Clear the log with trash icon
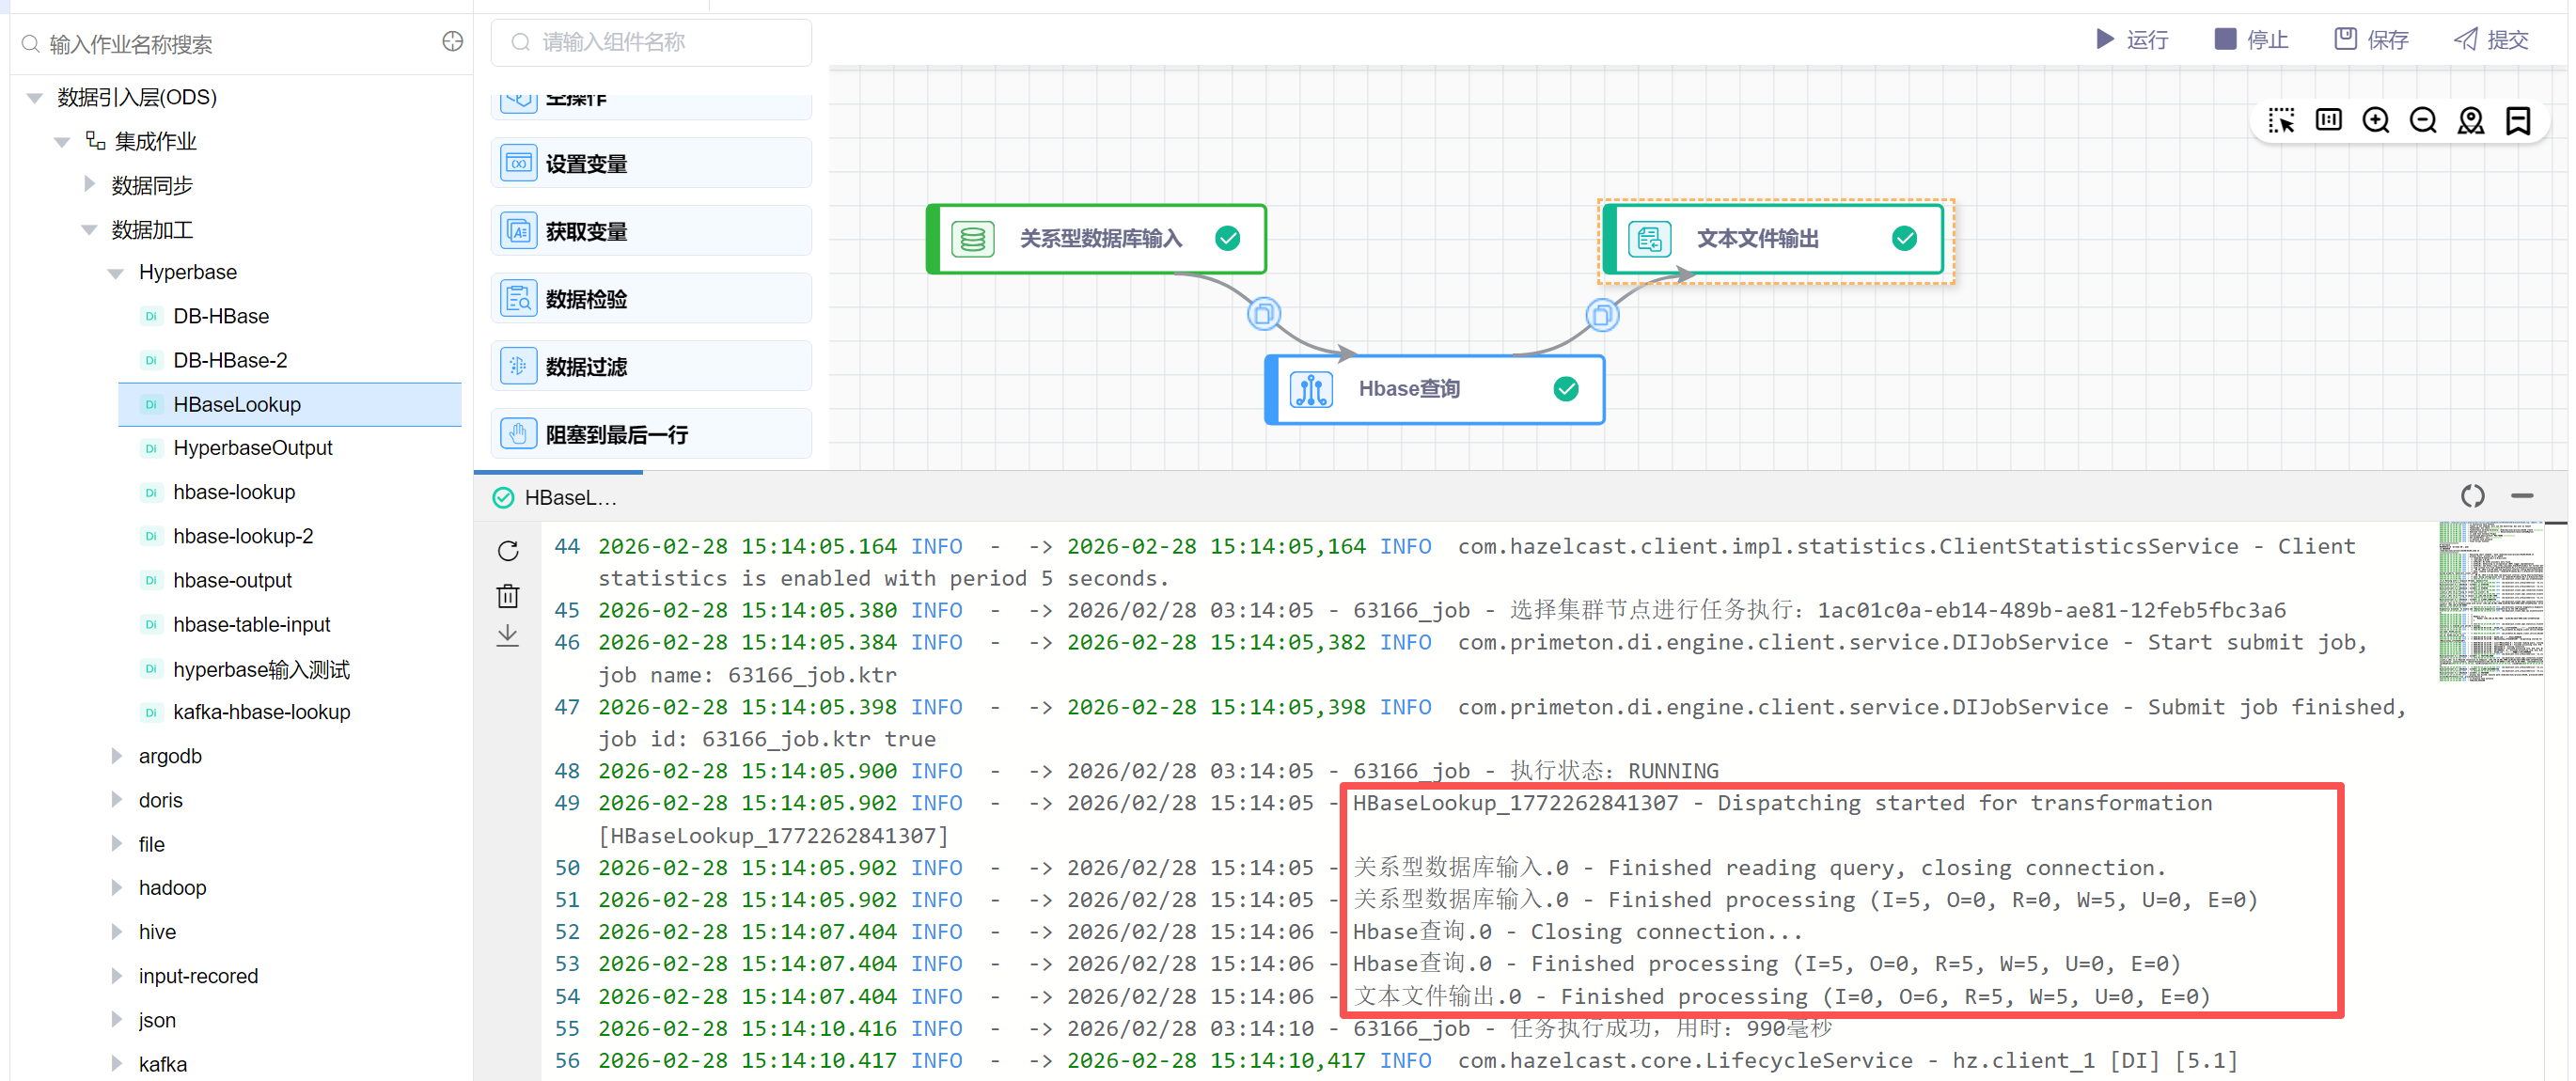 (x=508, y=596)
